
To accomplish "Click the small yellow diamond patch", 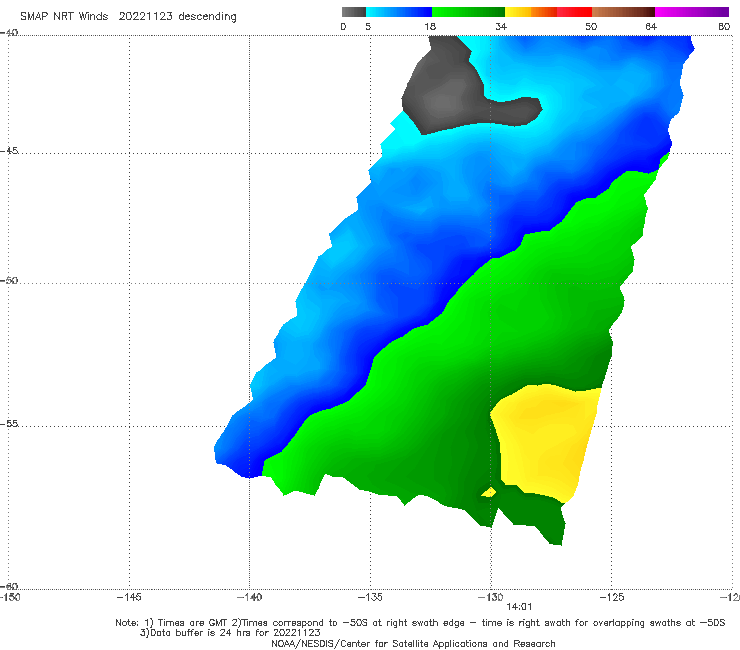I will point(489,492).
